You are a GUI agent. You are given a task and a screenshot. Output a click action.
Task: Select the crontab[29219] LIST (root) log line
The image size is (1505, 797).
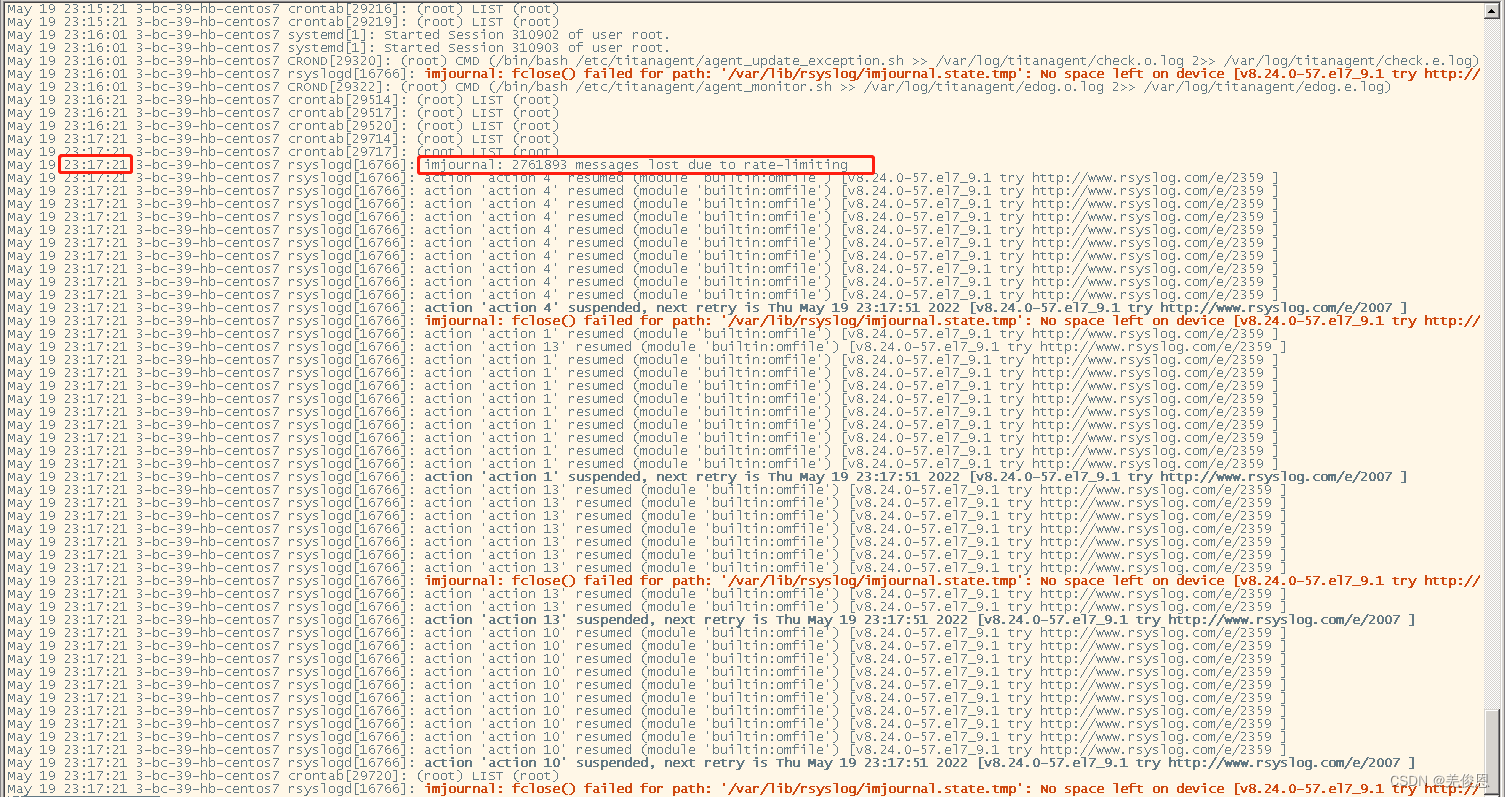point(283,21)
